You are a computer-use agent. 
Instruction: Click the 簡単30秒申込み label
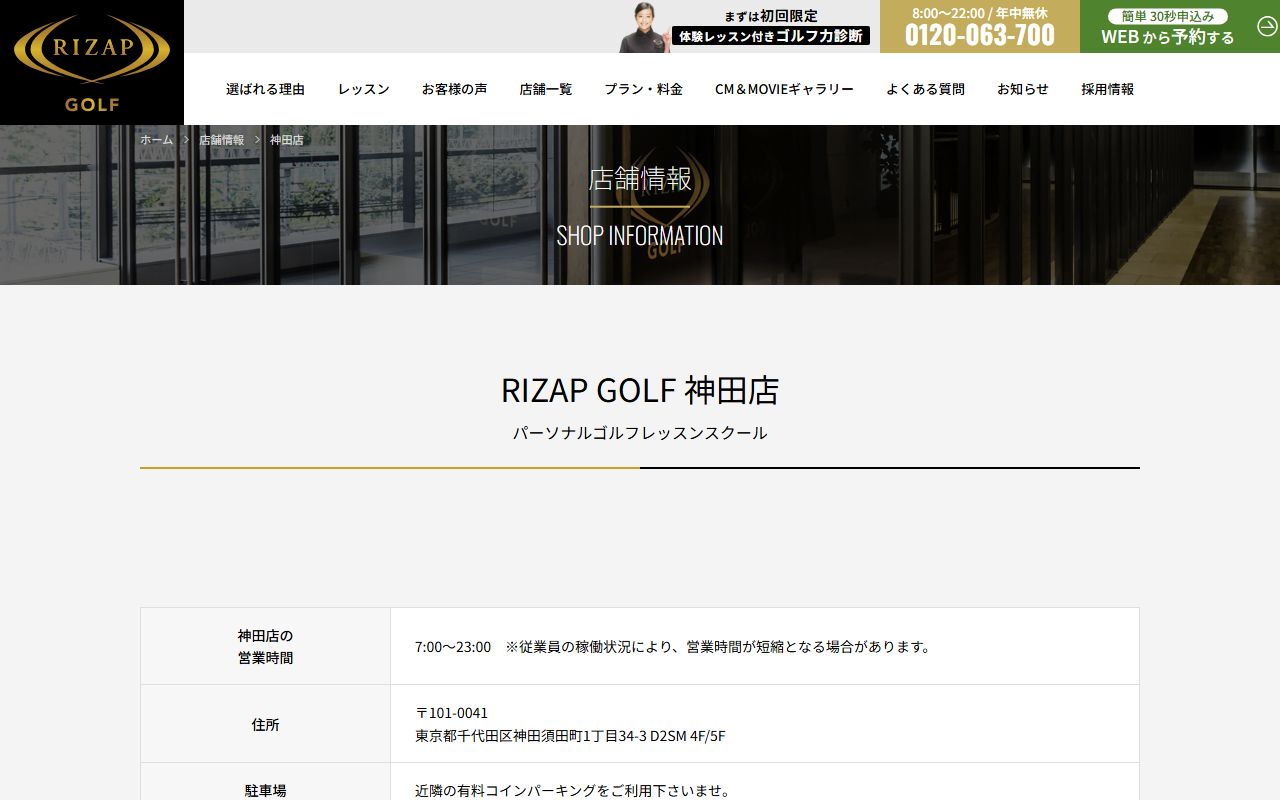1167,16
